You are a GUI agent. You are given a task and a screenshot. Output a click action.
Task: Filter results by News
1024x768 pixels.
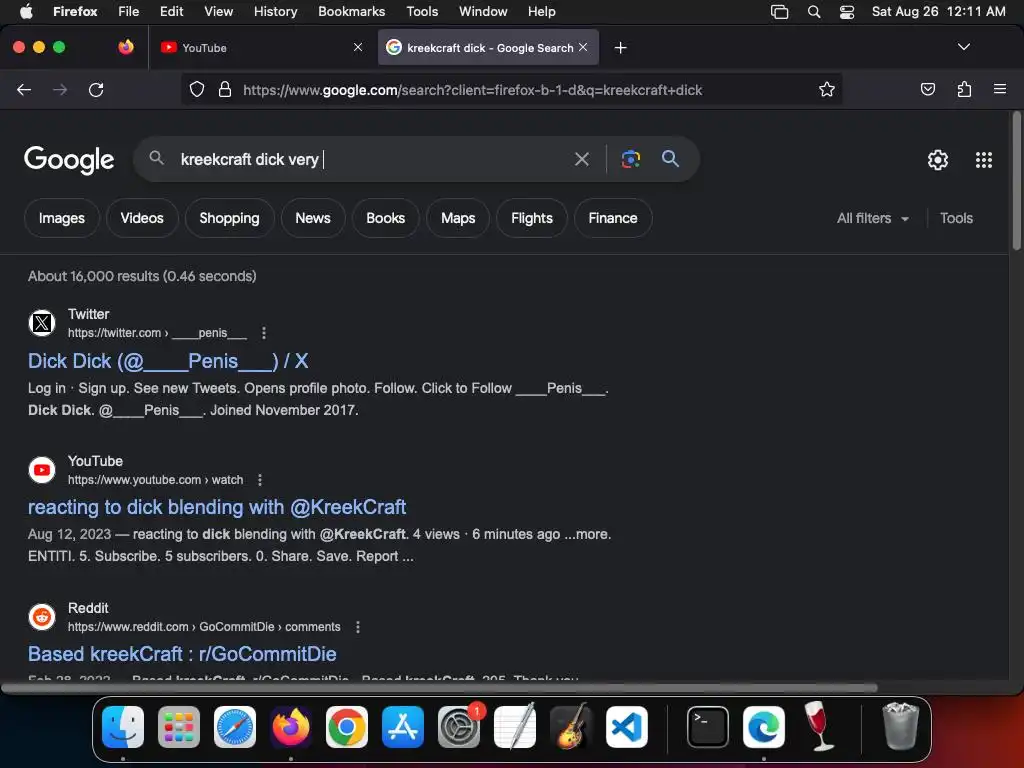pyautogui.click(x=313, y=218)
